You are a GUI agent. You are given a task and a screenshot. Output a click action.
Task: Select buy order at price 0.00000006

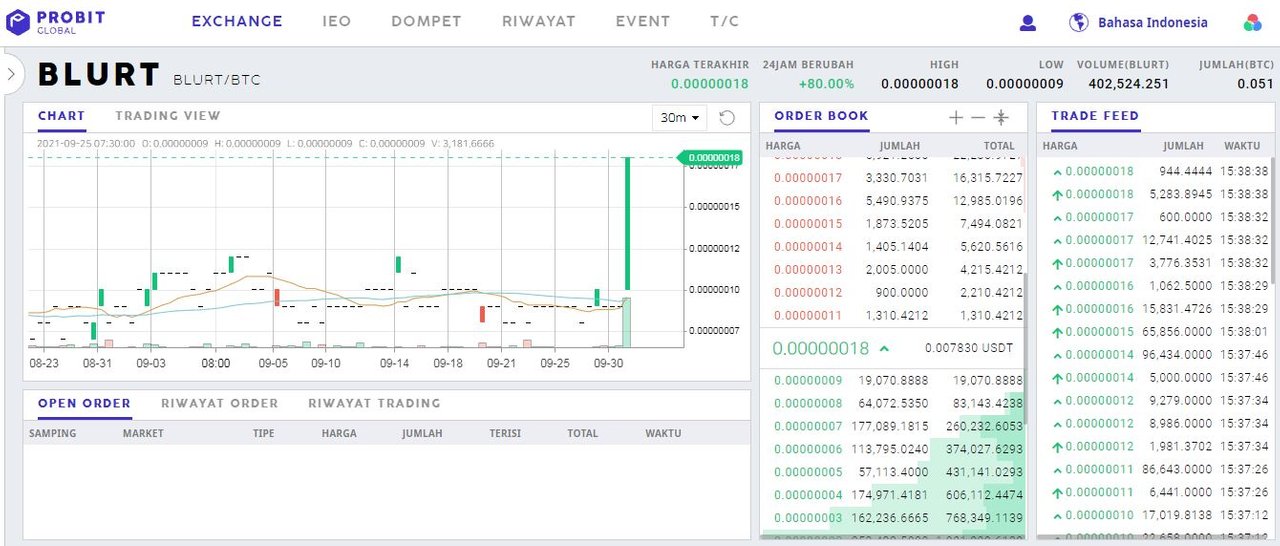click(892, 450)
